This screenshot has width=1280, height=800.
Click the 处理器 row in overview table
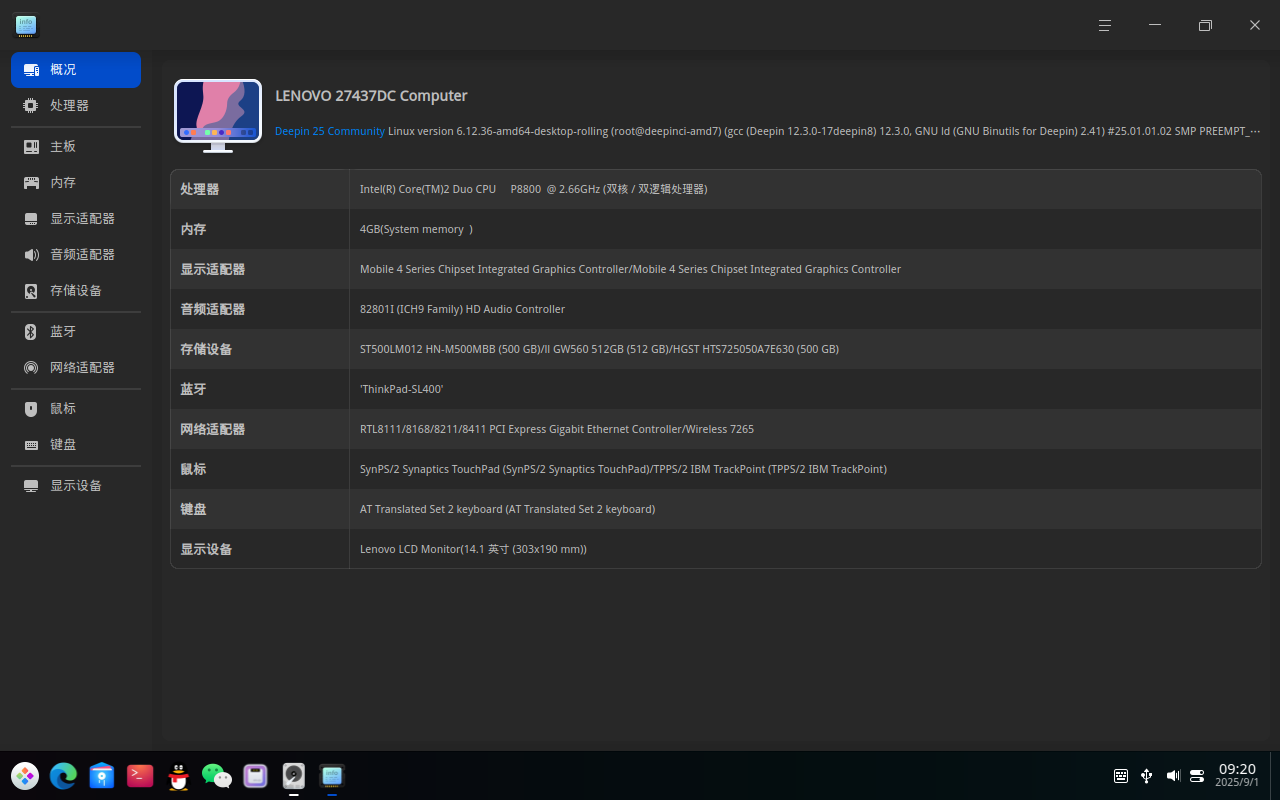(x=716, y=189)
